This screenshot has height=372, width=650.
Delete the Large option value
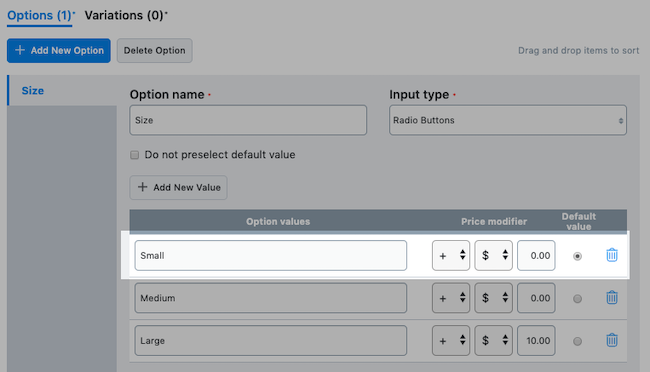coord(612,340)
